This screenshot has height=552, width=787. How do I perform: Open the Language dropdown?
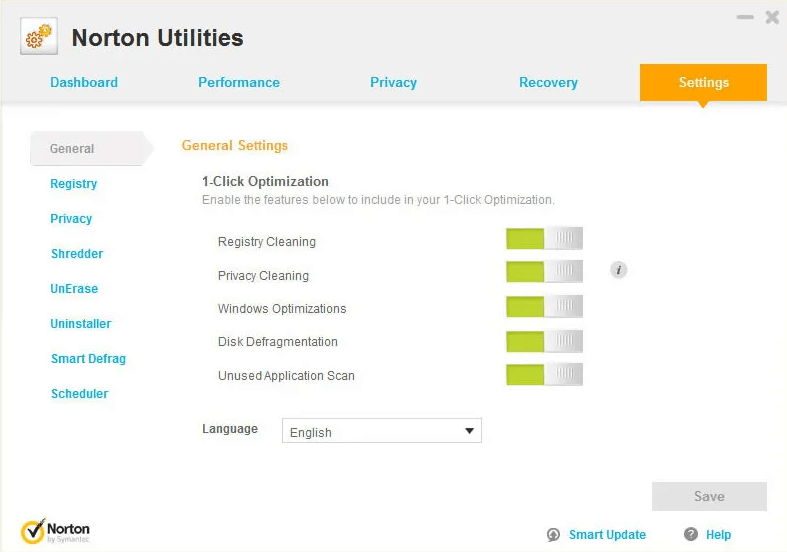(381, 431)
